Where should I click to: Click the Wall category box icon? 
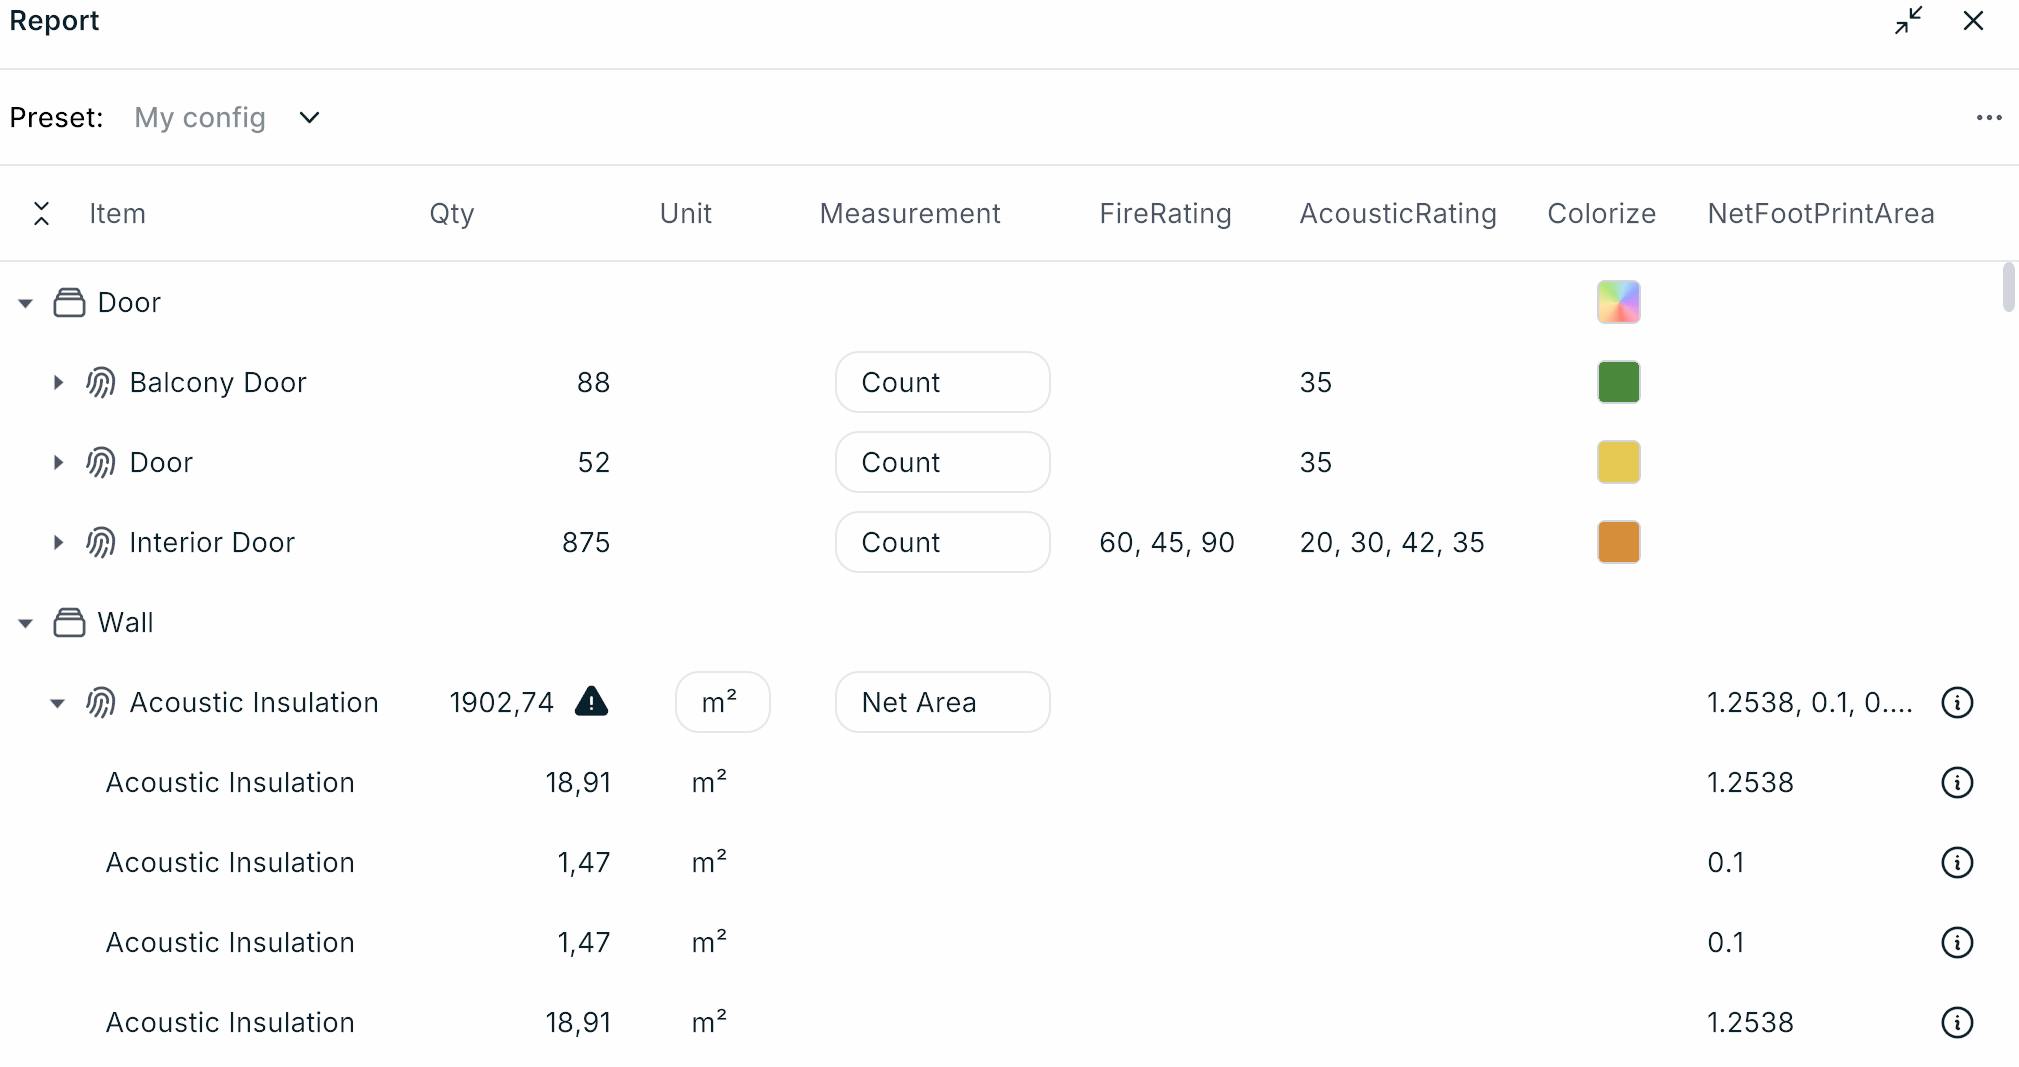[69, 623]
